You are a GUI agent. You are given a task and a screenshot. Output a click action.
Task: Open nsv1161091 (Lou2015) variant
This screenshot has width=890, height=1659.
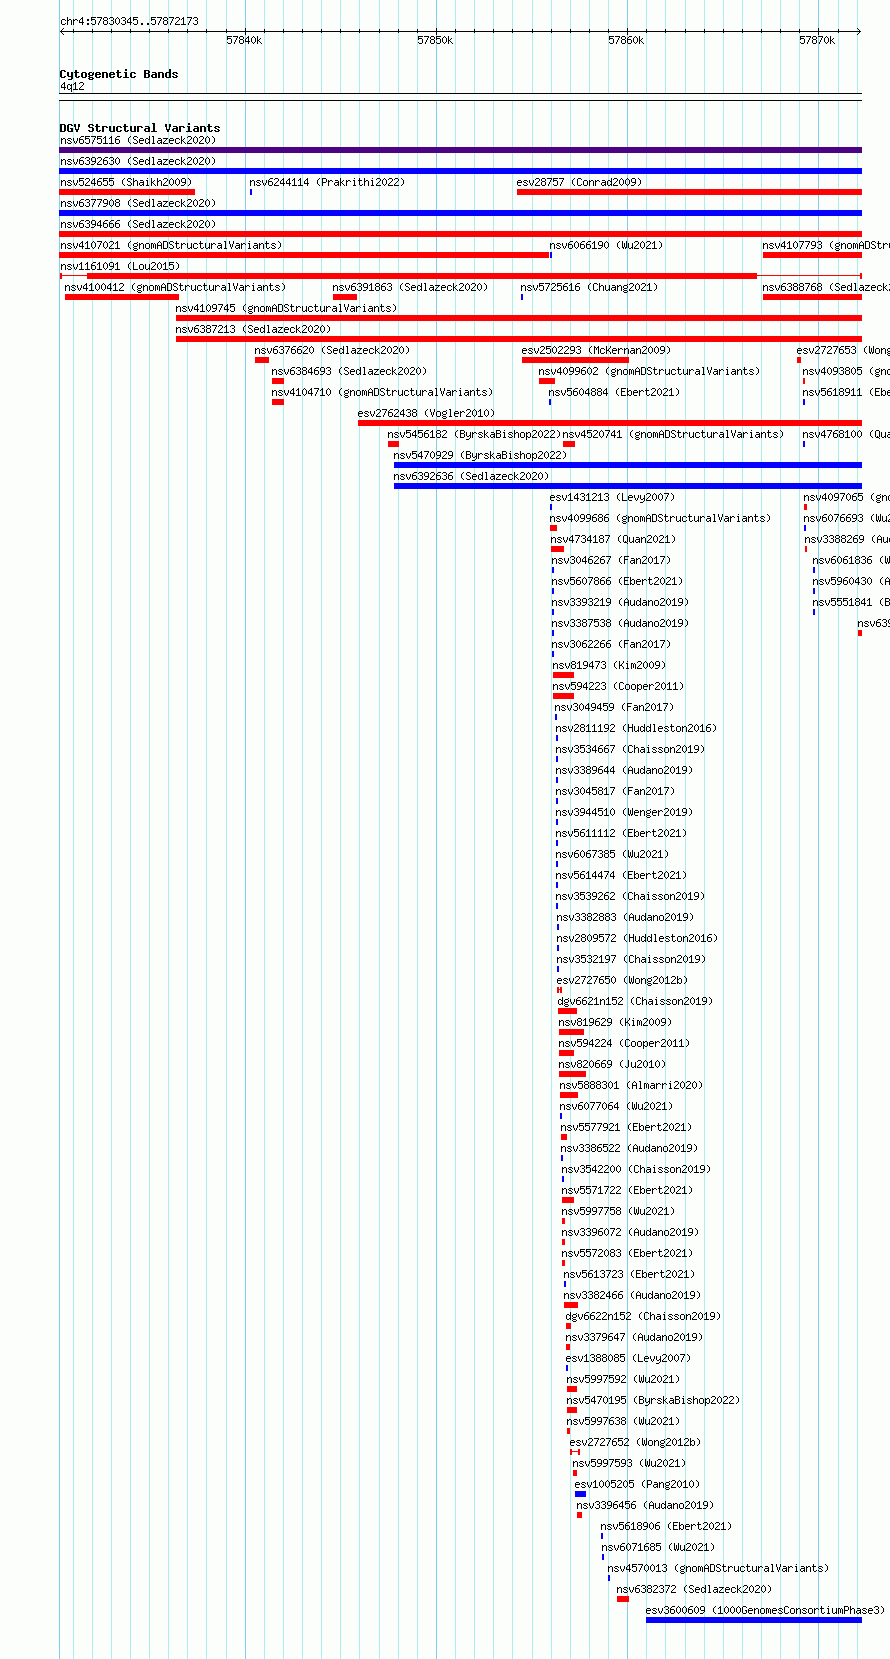coord(120,266)
